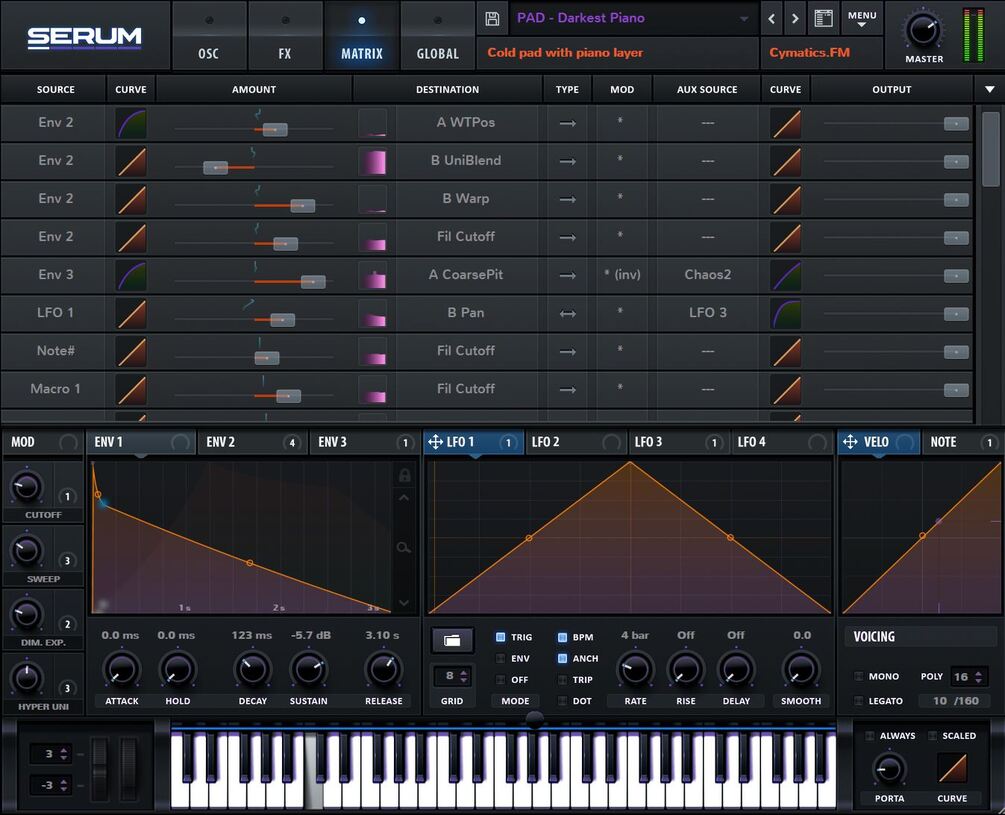This screenshot has width=1005, height=815.
Task: Click the VELO drag-assign cross icon
Action: pyautogui.click(x=850, y=442)
